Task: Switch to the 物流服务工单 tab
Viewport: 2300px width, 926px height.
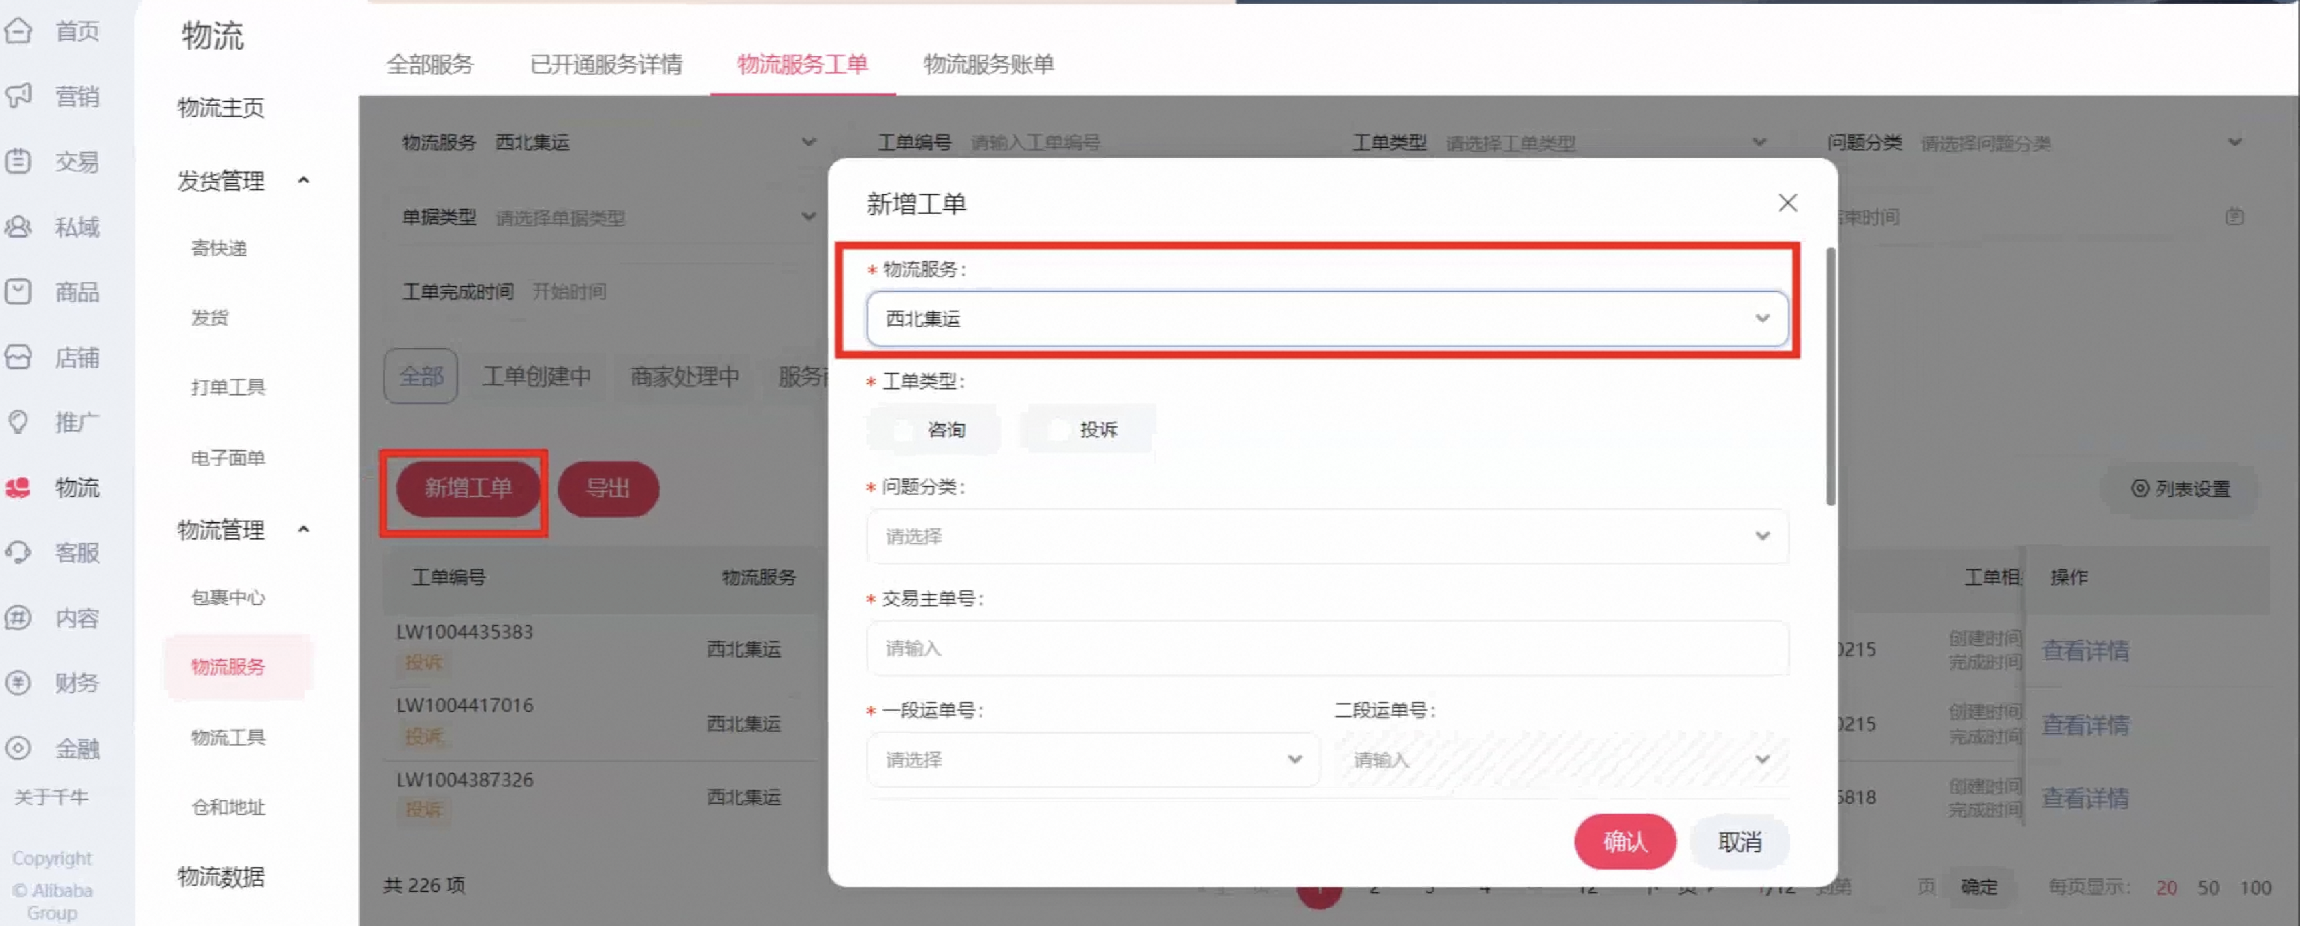Action: click(802, 65)
